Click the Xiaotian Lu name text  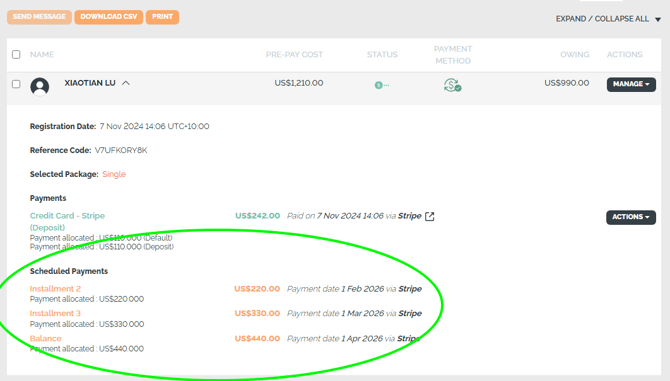pyautogui.click(x=90, y=83)
